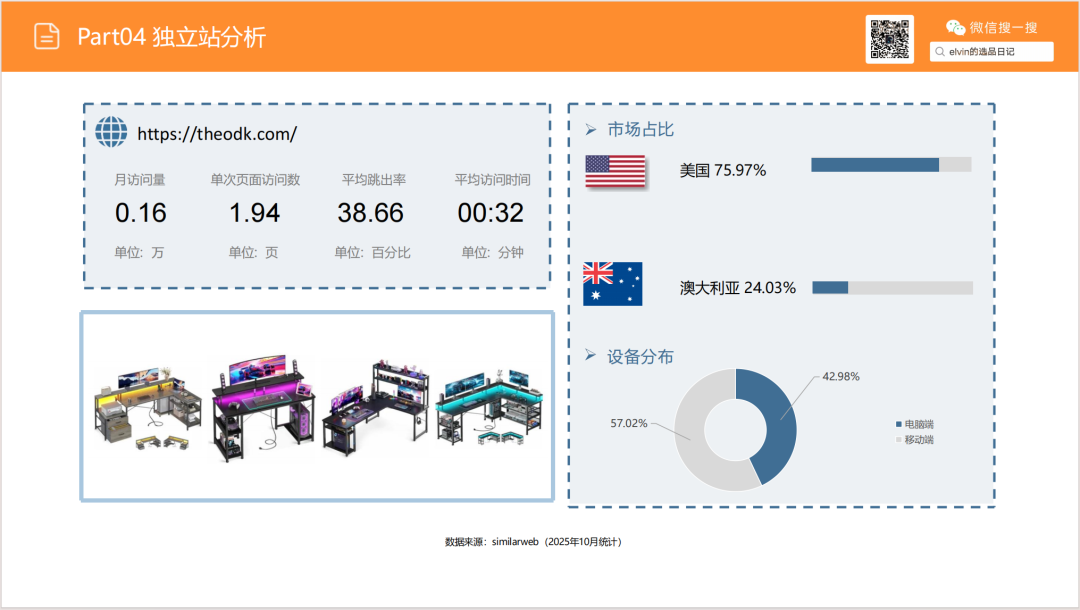
Task: Select the Australia flag icon
Action: point(613,284)
